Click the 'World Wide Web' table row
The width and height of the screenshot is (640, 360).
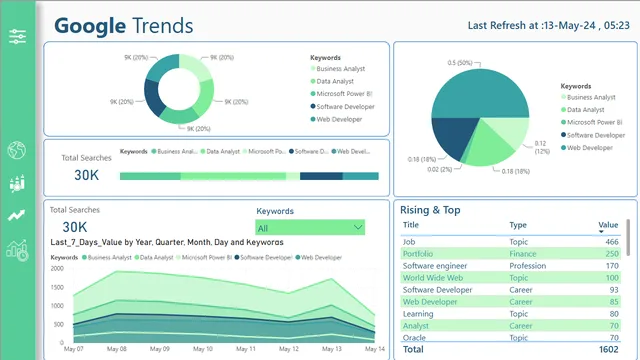(x=510, y=278)
